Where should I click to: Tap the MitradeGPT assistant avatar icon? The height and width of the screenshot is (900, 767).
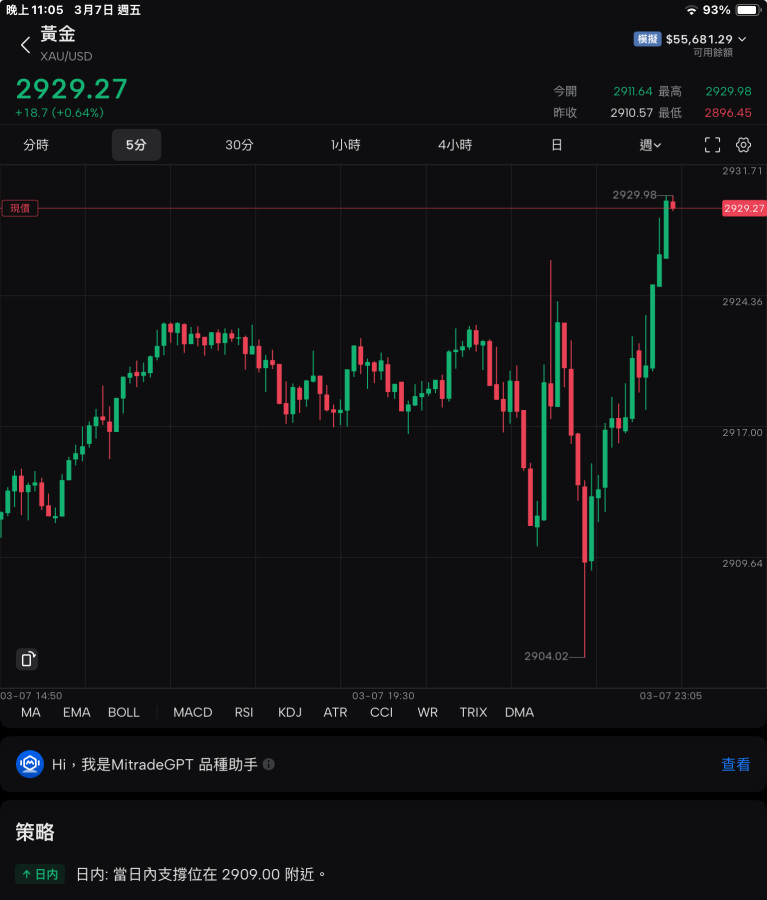(30, 764)
